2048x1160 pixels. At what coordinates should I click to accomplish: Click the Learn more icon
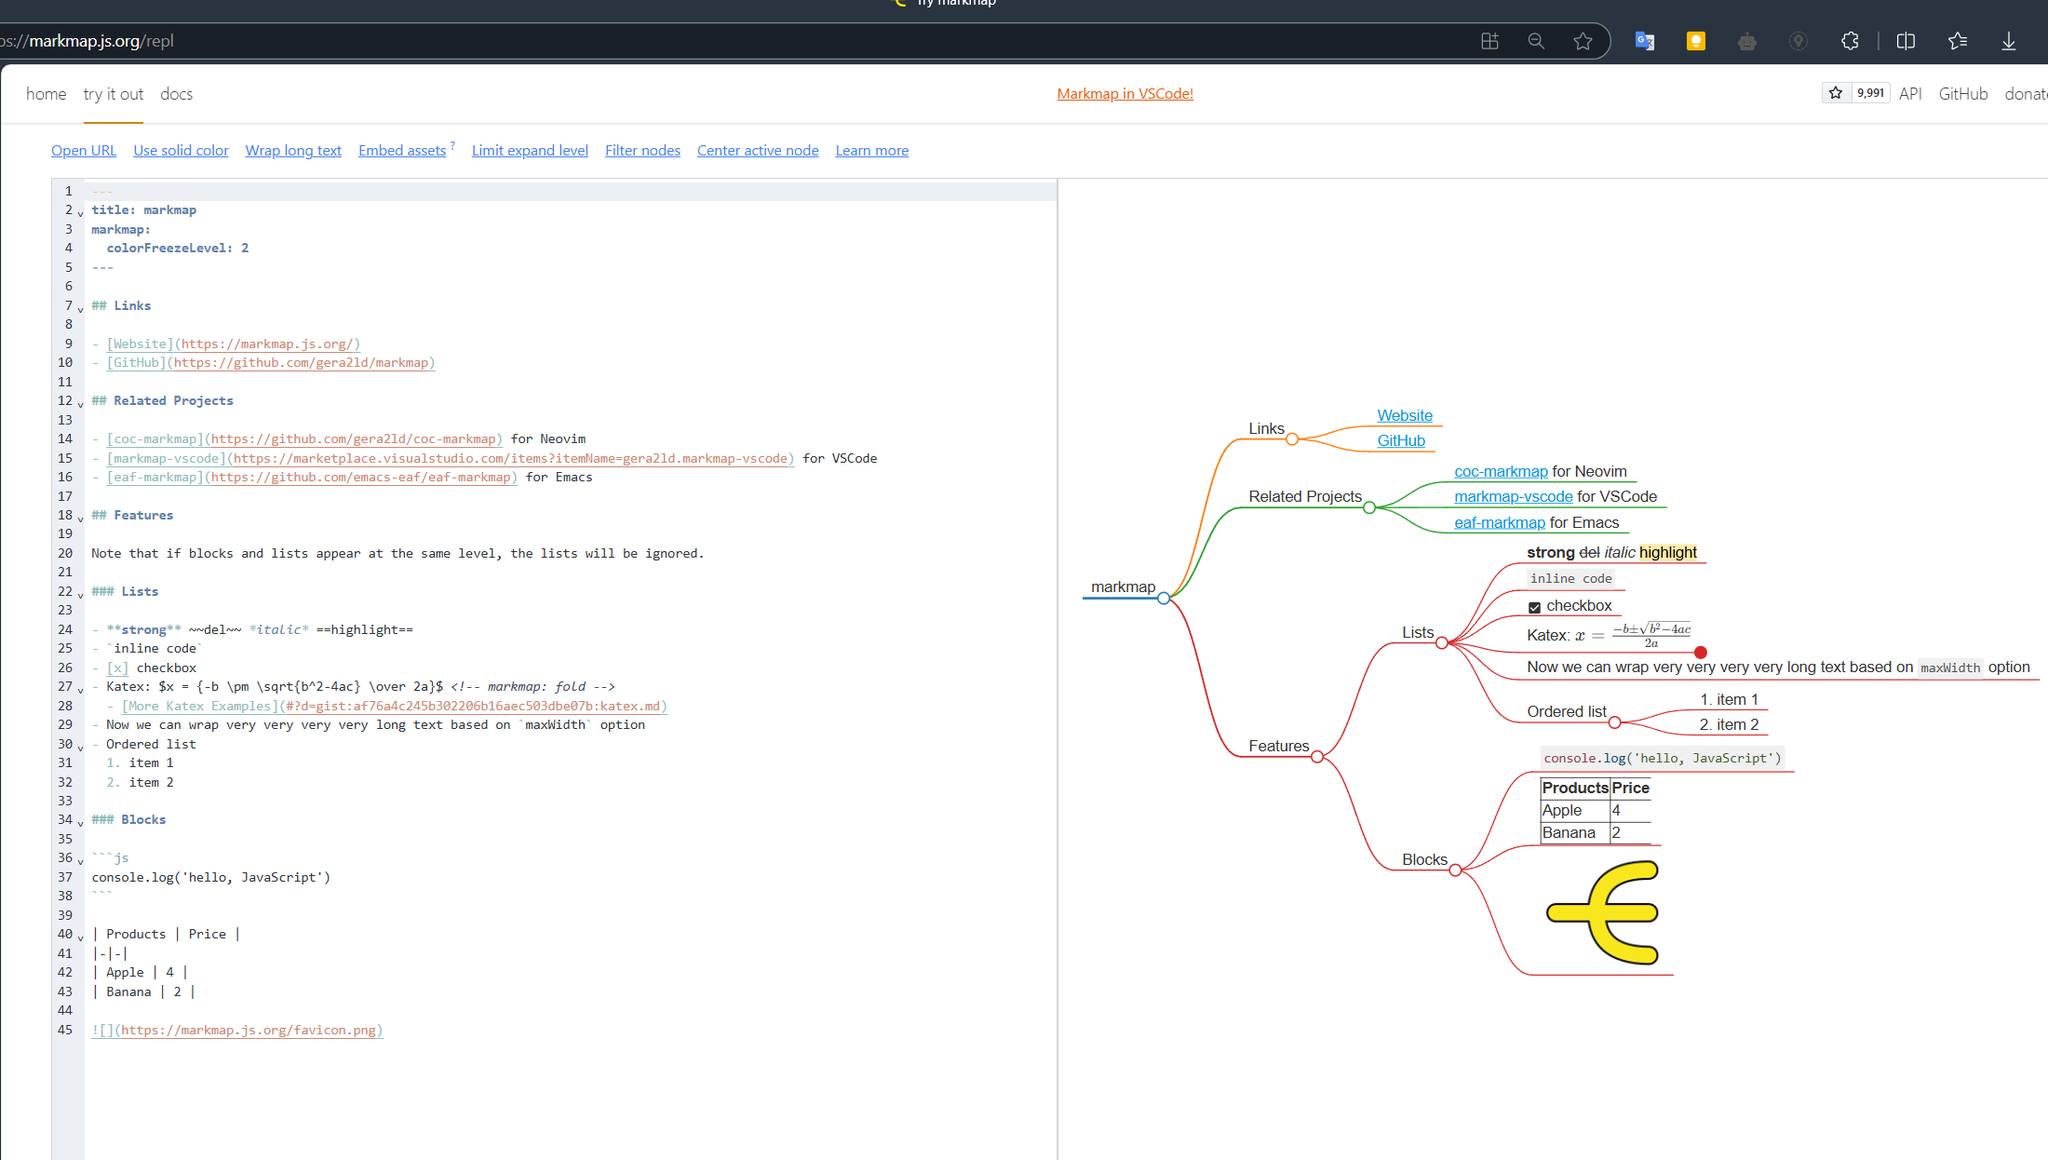click(871, 149)
